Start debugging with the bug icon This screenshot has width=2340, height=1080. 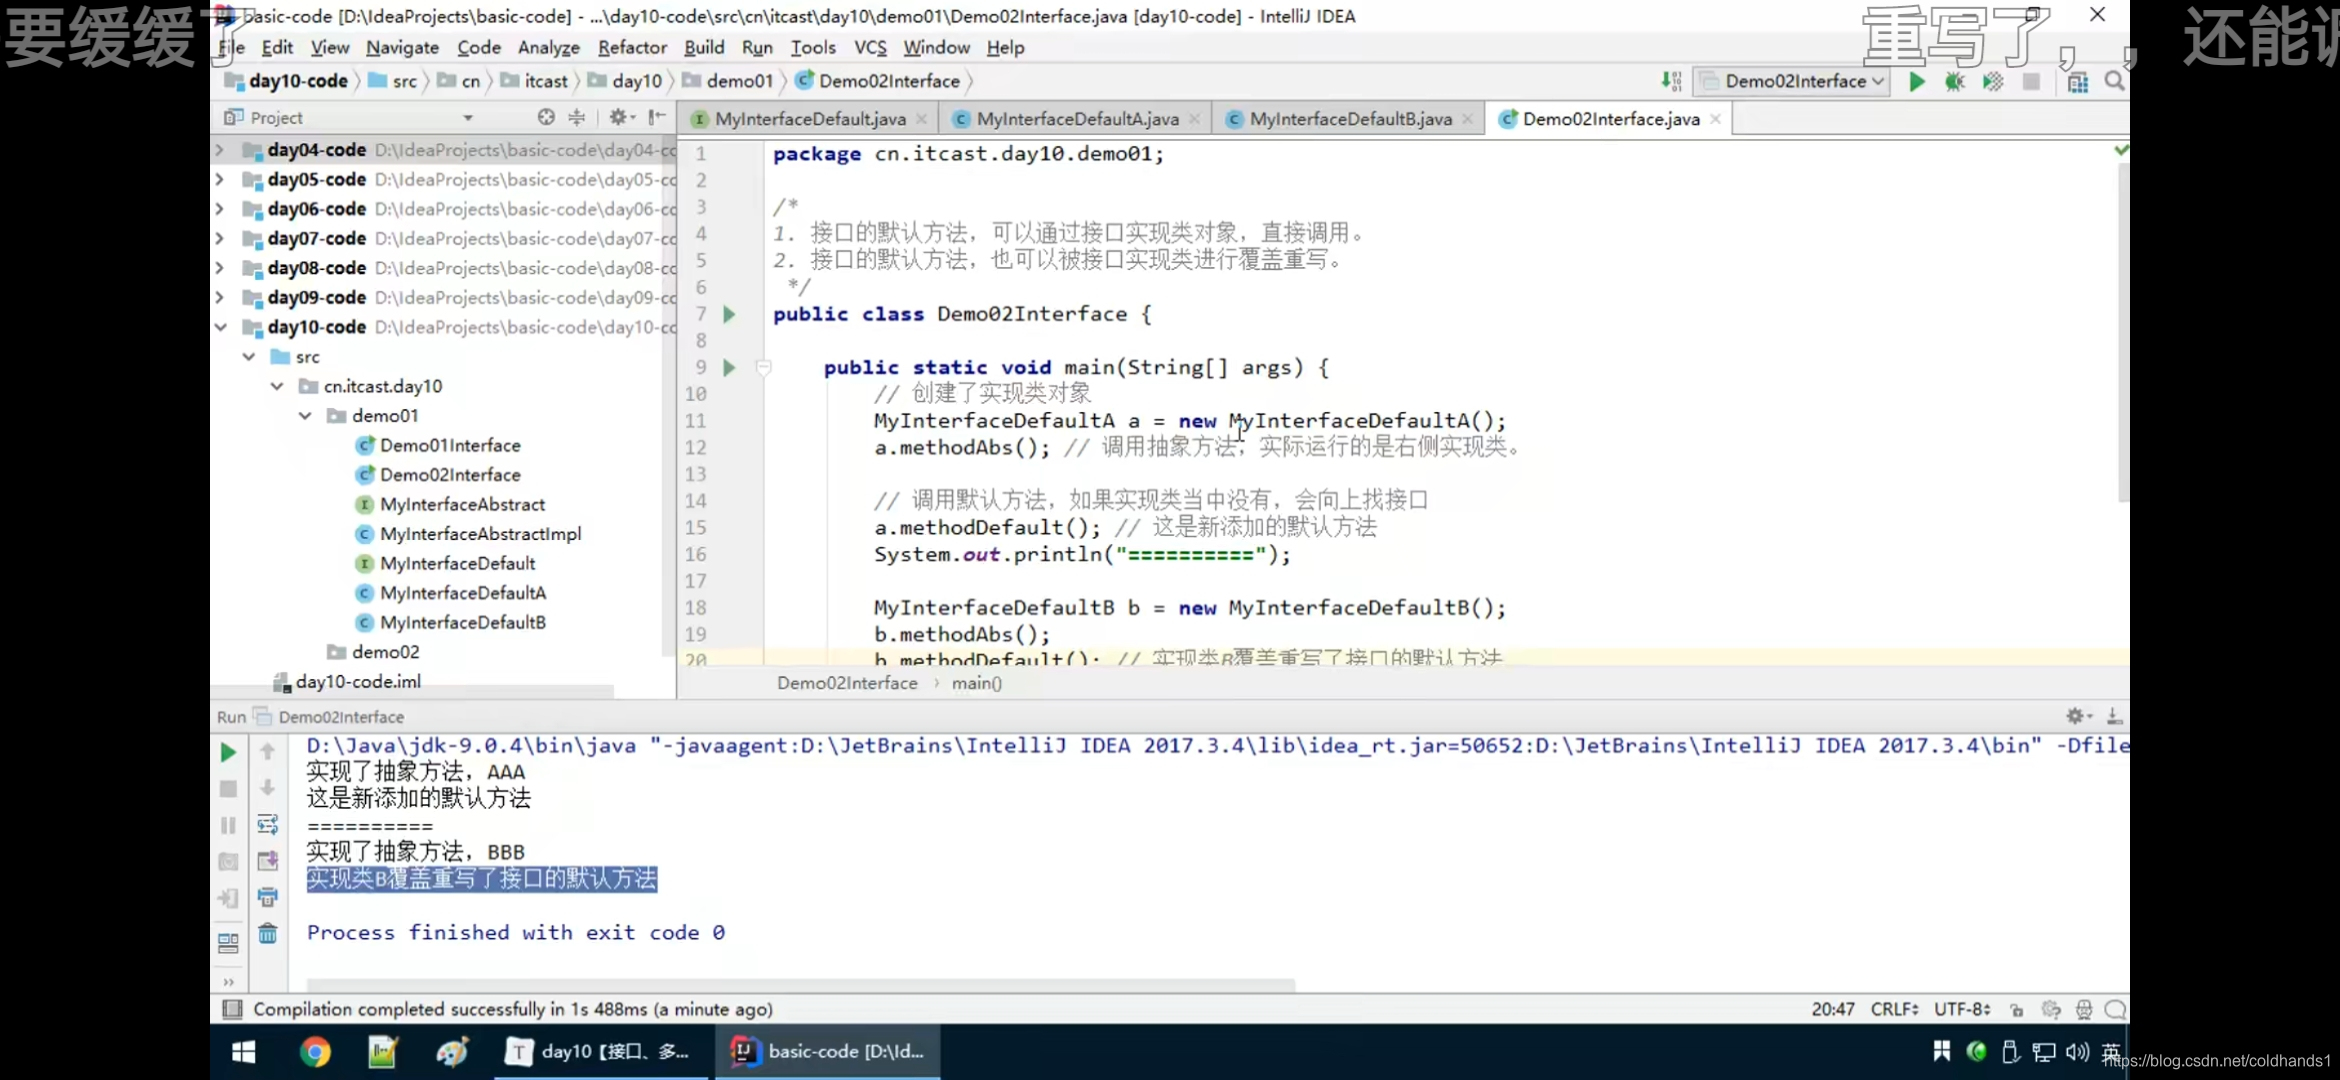tap(1954, 81)
